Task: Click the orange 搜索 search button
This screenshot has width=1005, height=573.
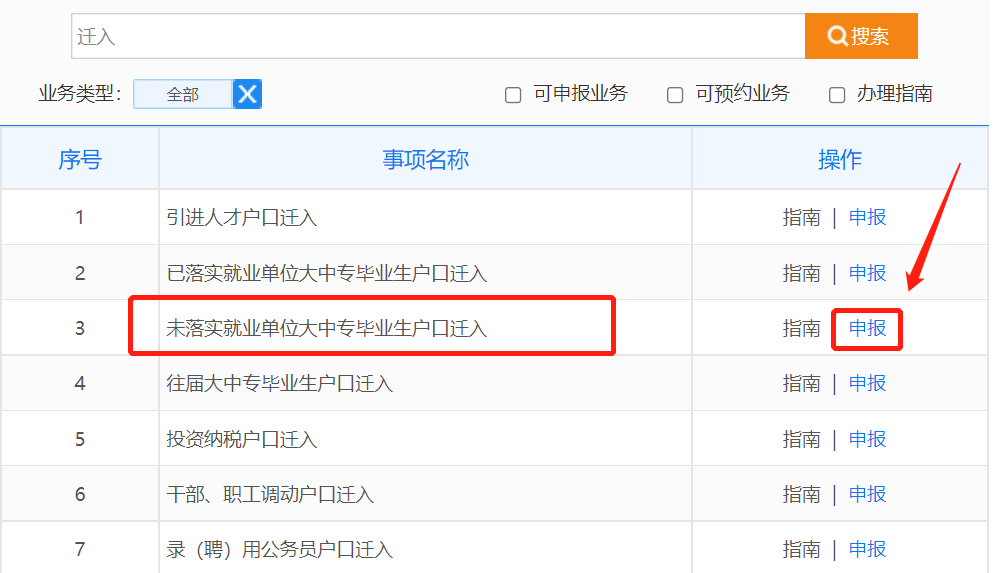Action: [860, 36]
